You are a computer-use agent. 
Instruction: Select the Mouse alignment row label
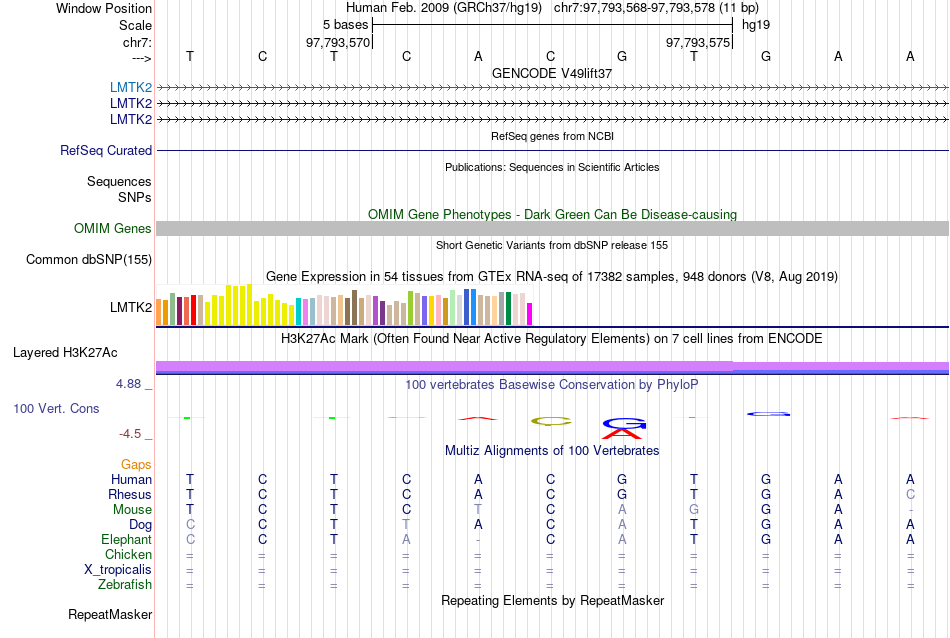(x=132, y=510)
